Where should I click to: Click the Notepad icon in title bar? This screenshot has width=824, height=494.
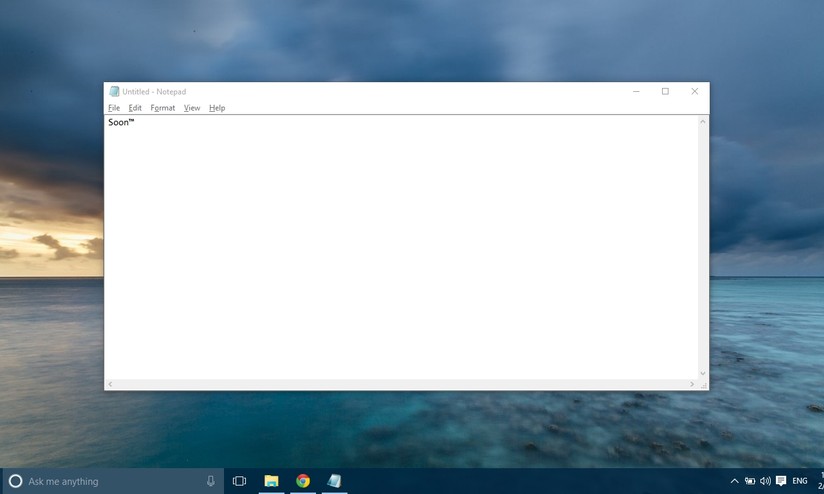pos(114,92)
